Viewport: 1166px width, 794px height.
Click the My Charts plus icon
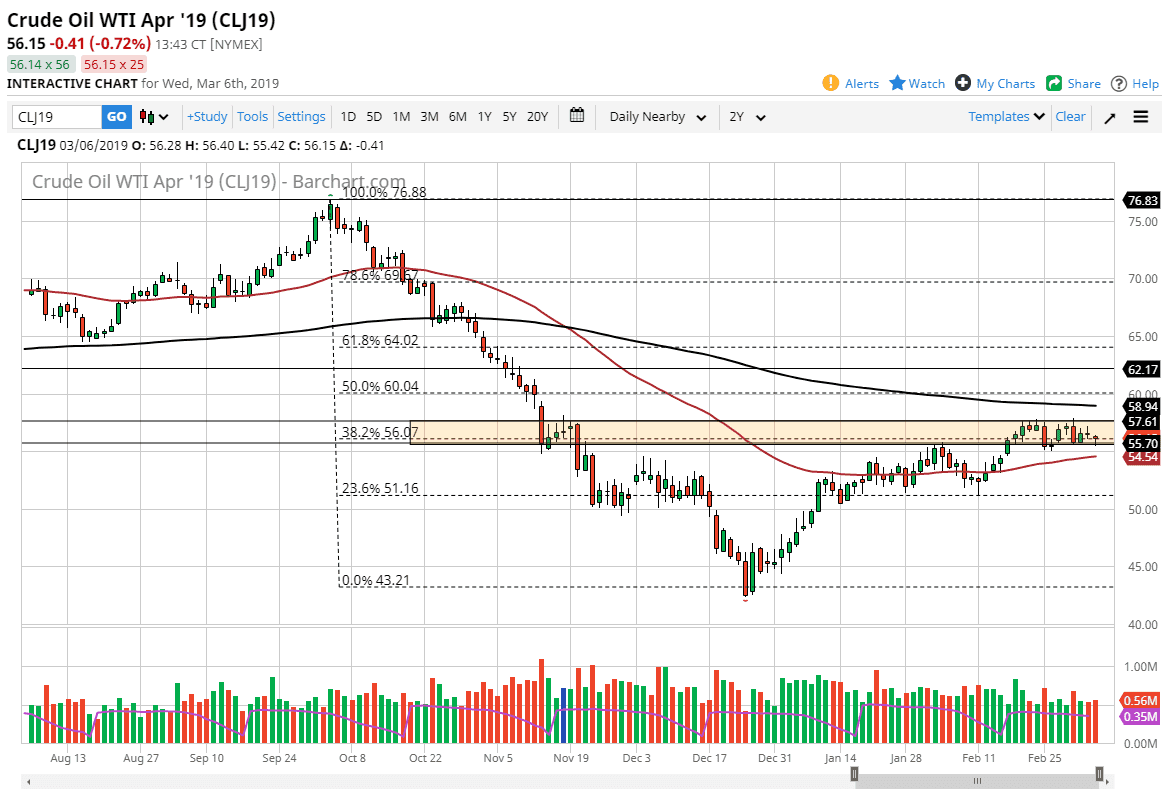(x=961, y=83)
